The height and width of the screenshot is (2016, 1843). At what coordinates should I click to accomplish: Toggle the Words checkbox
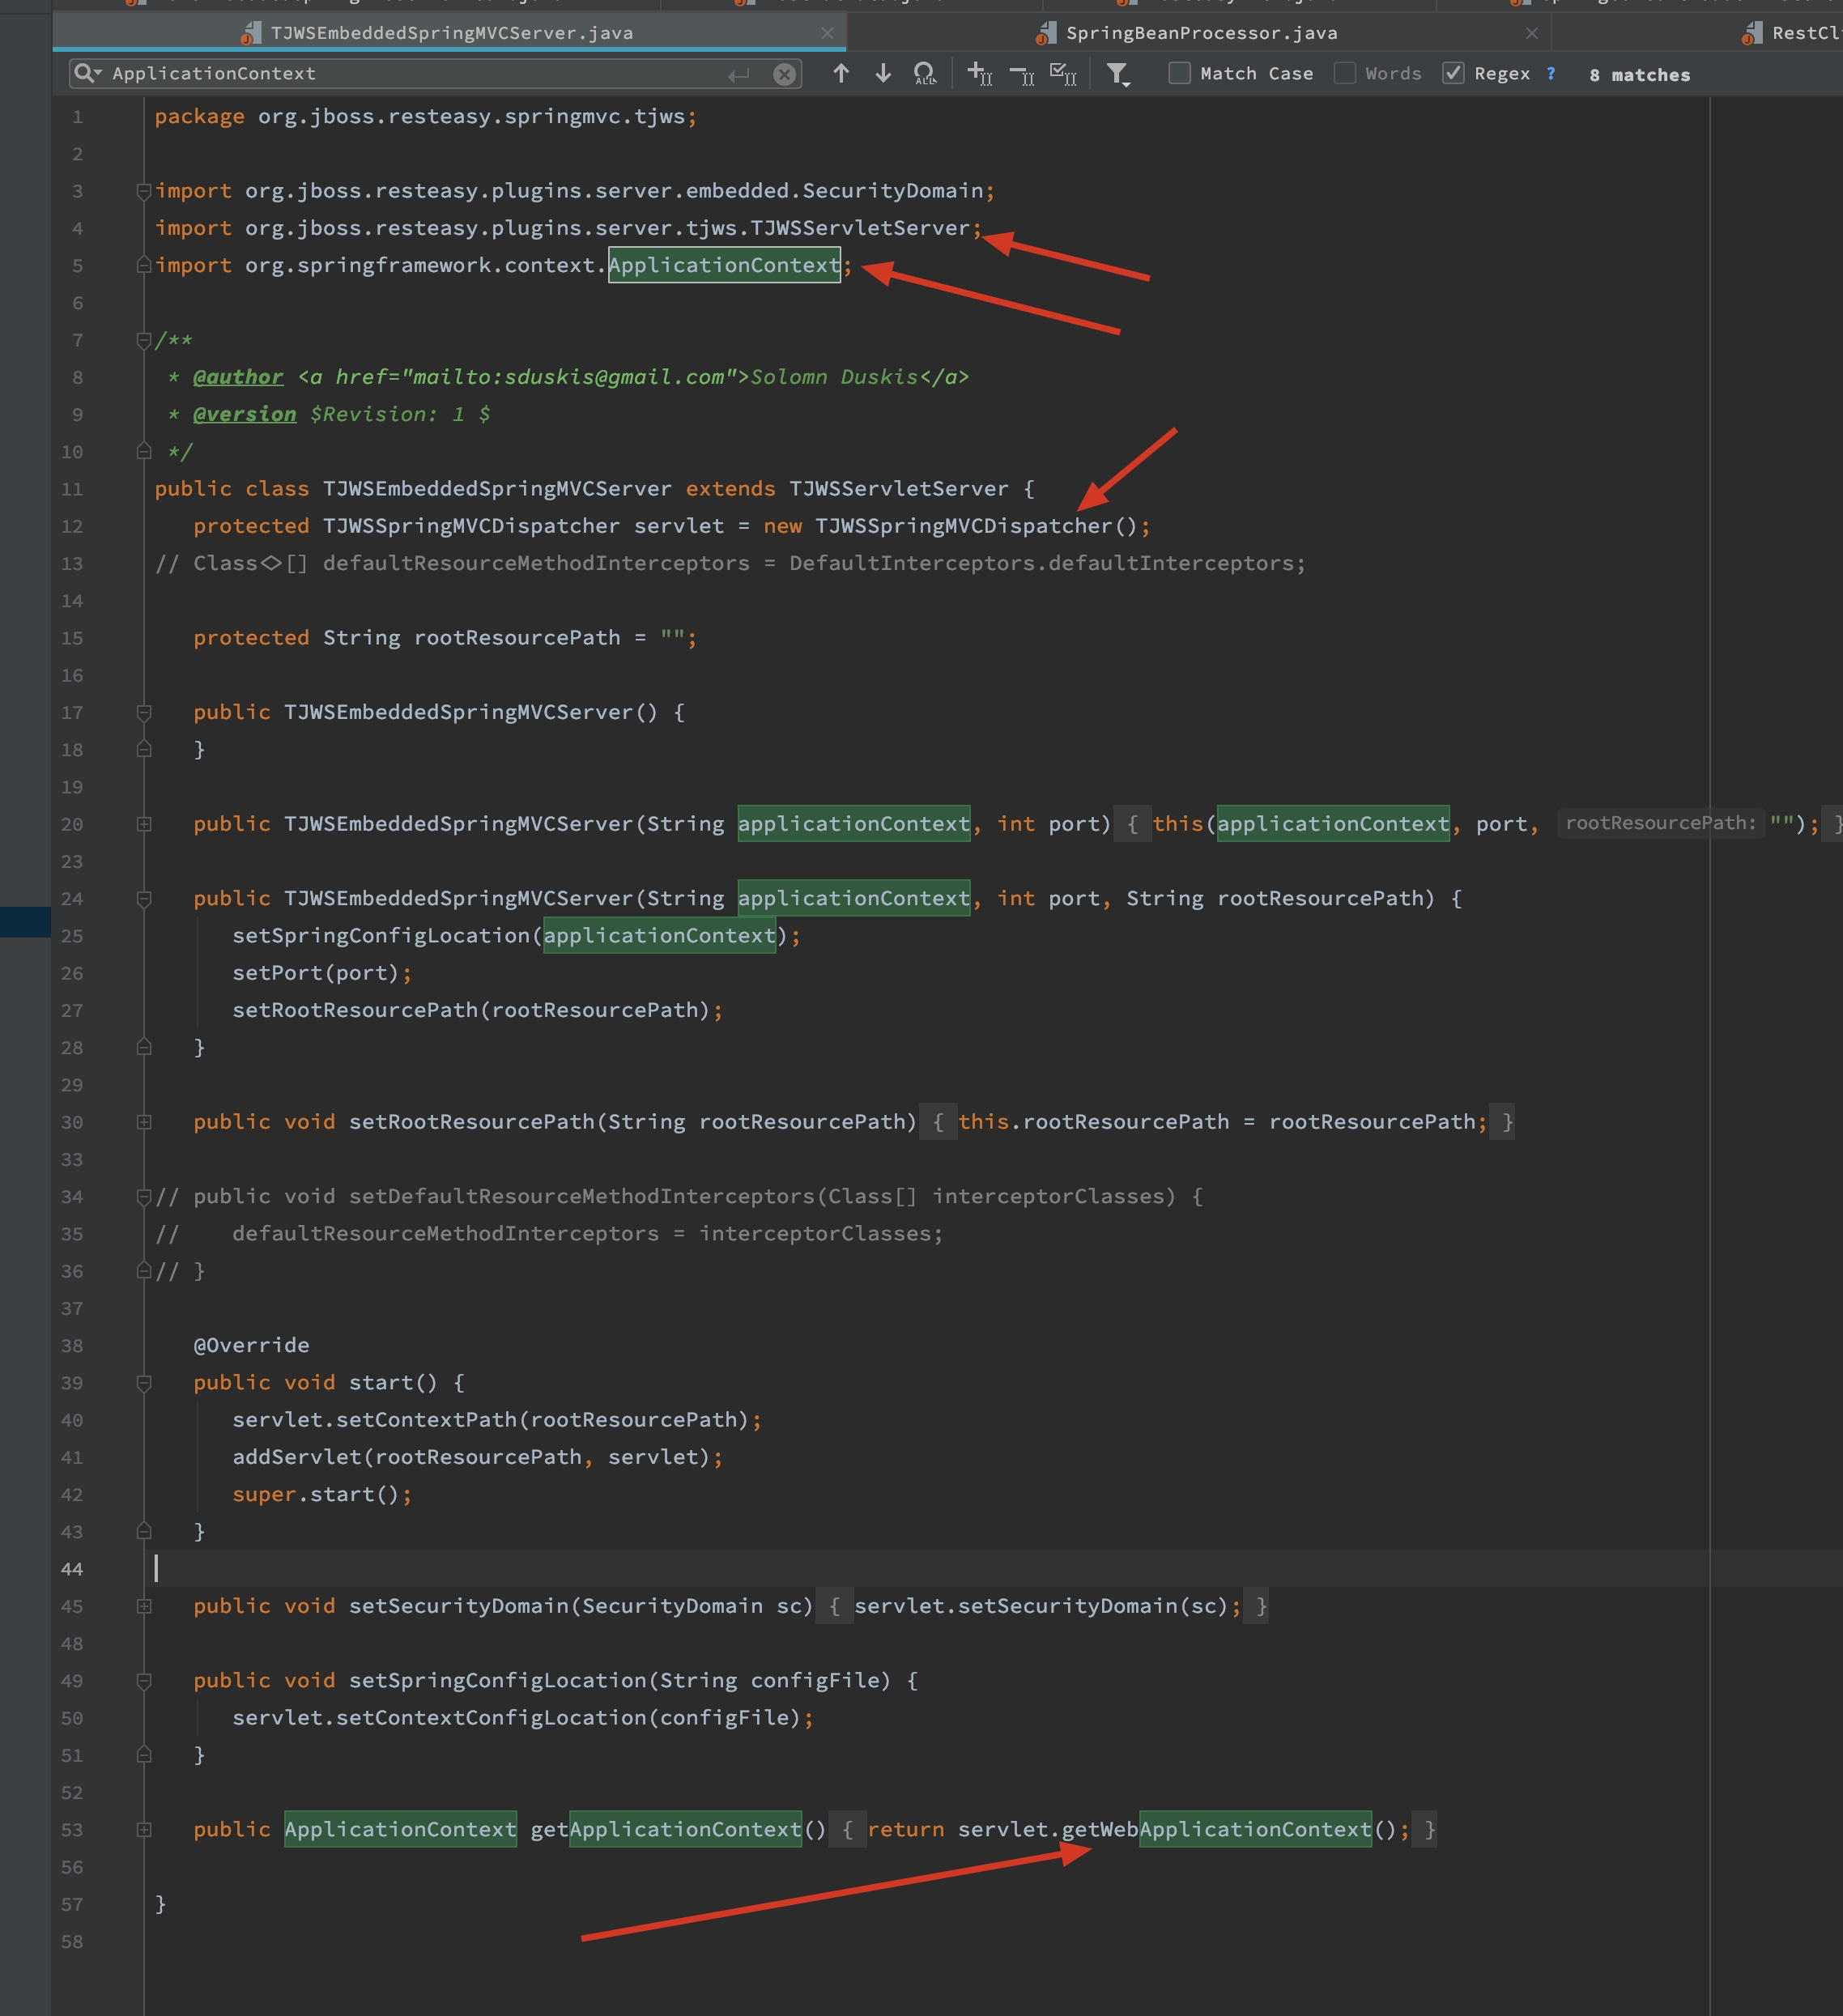(1345, 73)
